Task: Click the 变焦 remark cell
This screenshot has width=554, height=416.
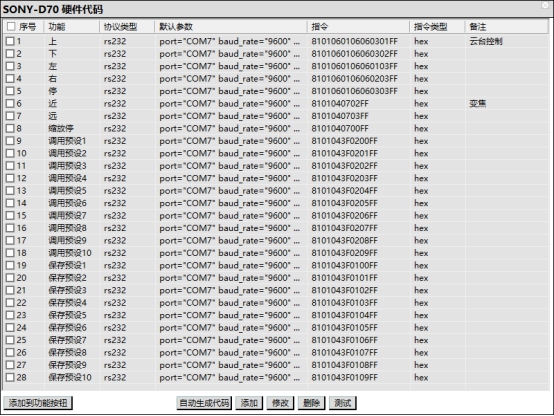Action: tap(478, 104)
